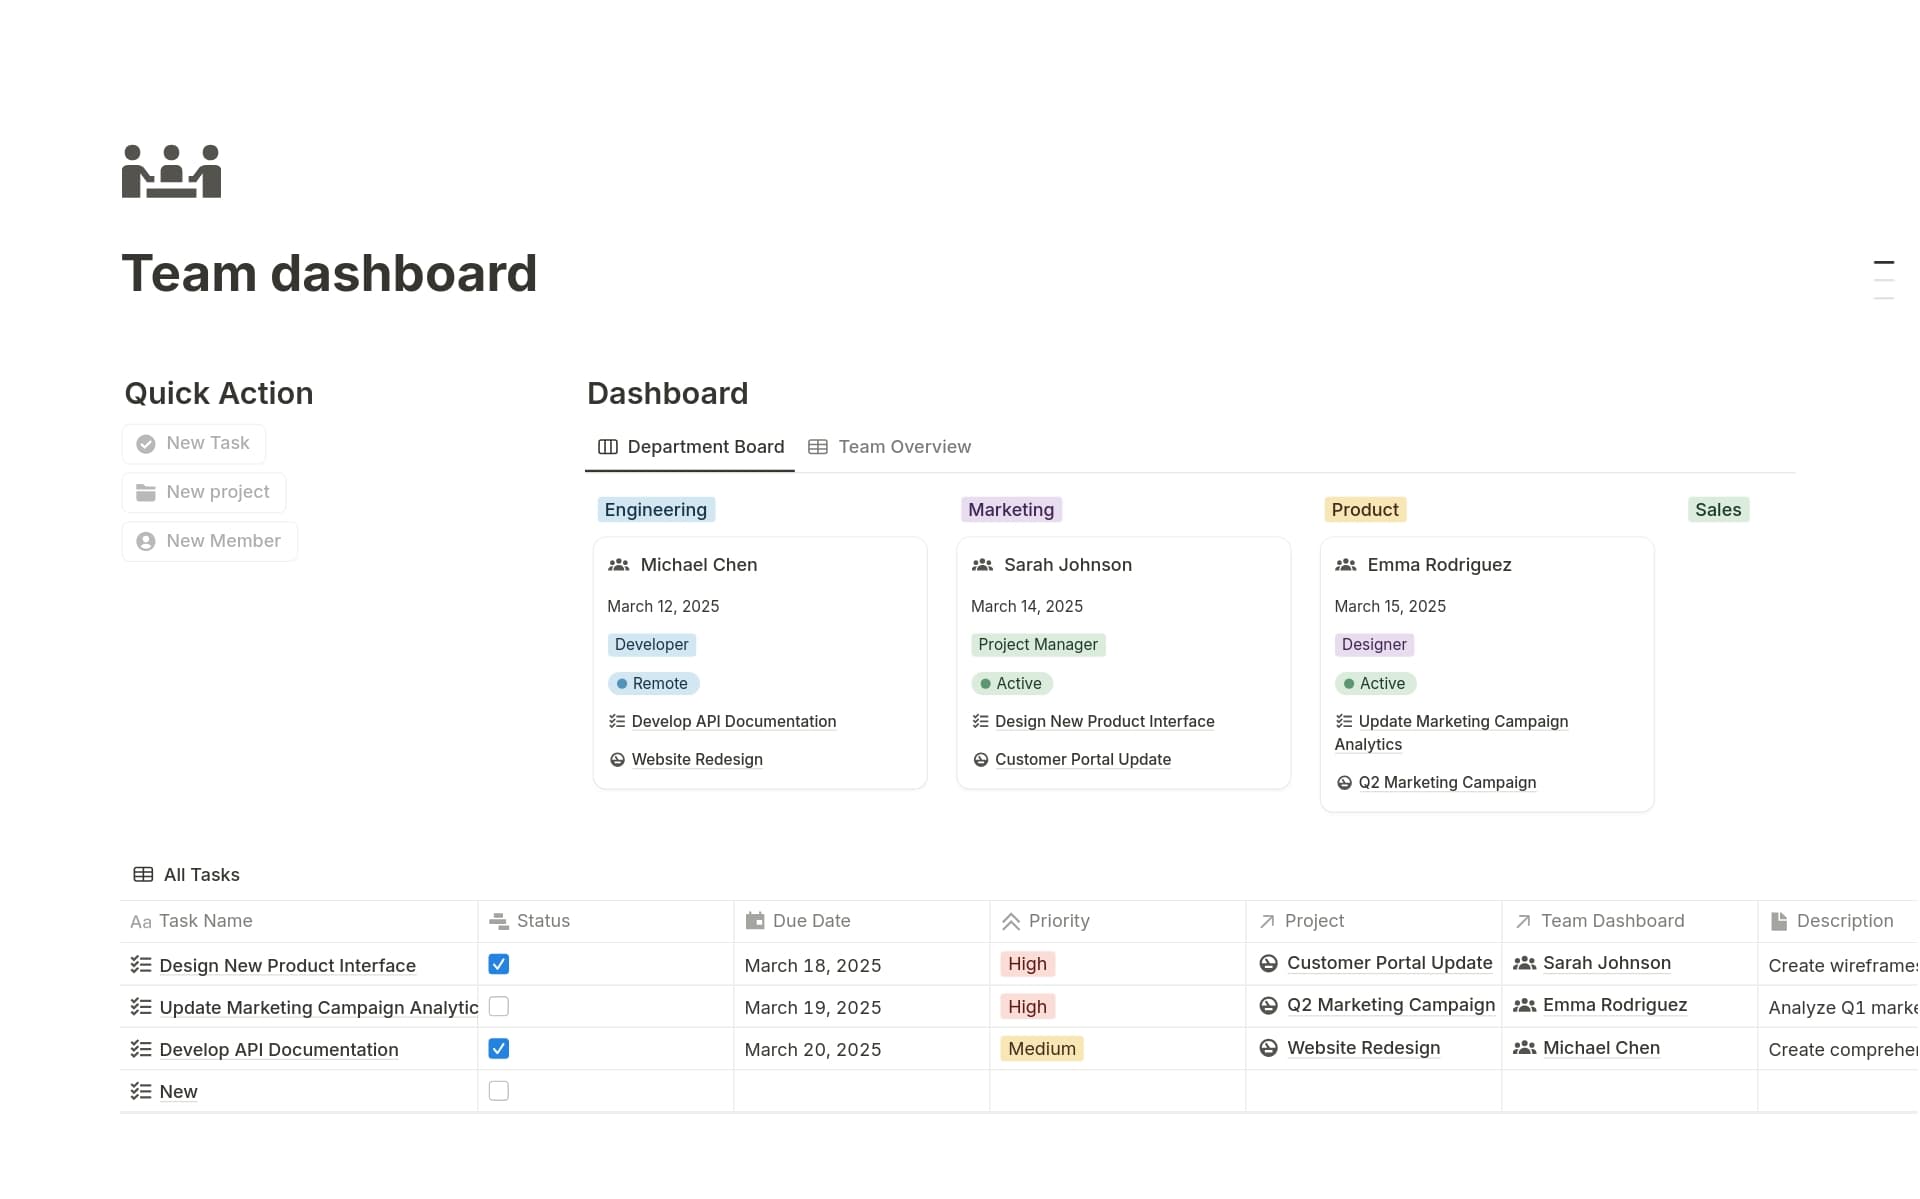Image resolution: width=1920 pixels, height=1199 pixels.
Task: Click the New project button
Action: [x=203, y=492]
